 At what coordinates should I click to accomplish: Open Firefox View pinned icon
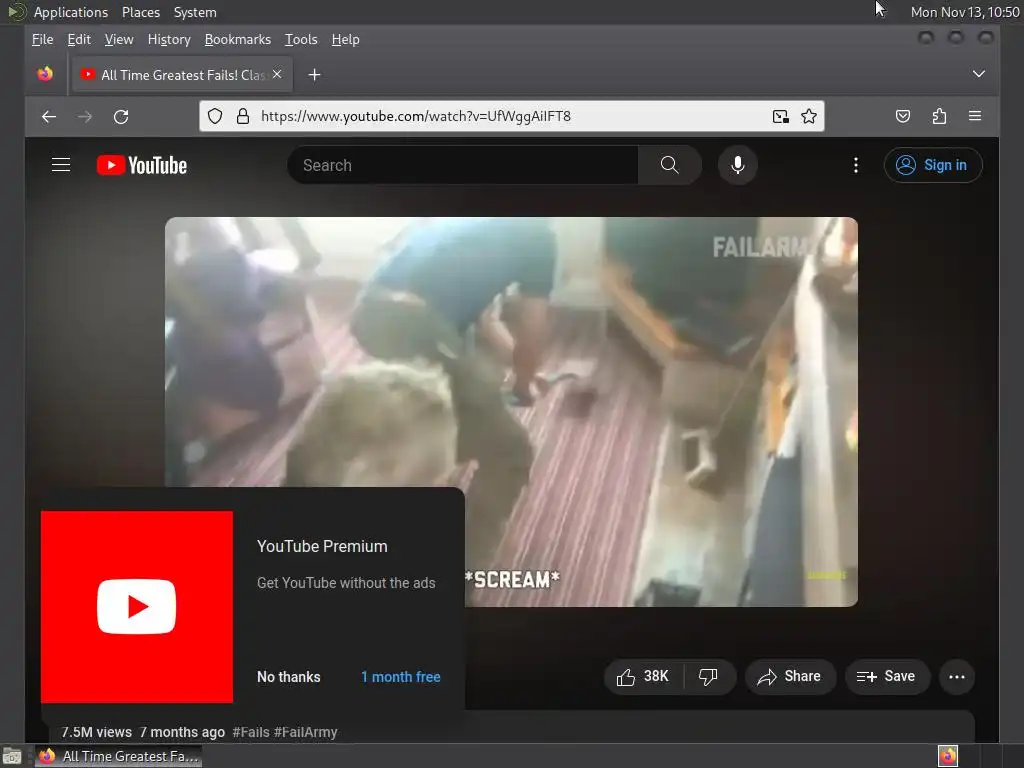click(x=45, y=74)
